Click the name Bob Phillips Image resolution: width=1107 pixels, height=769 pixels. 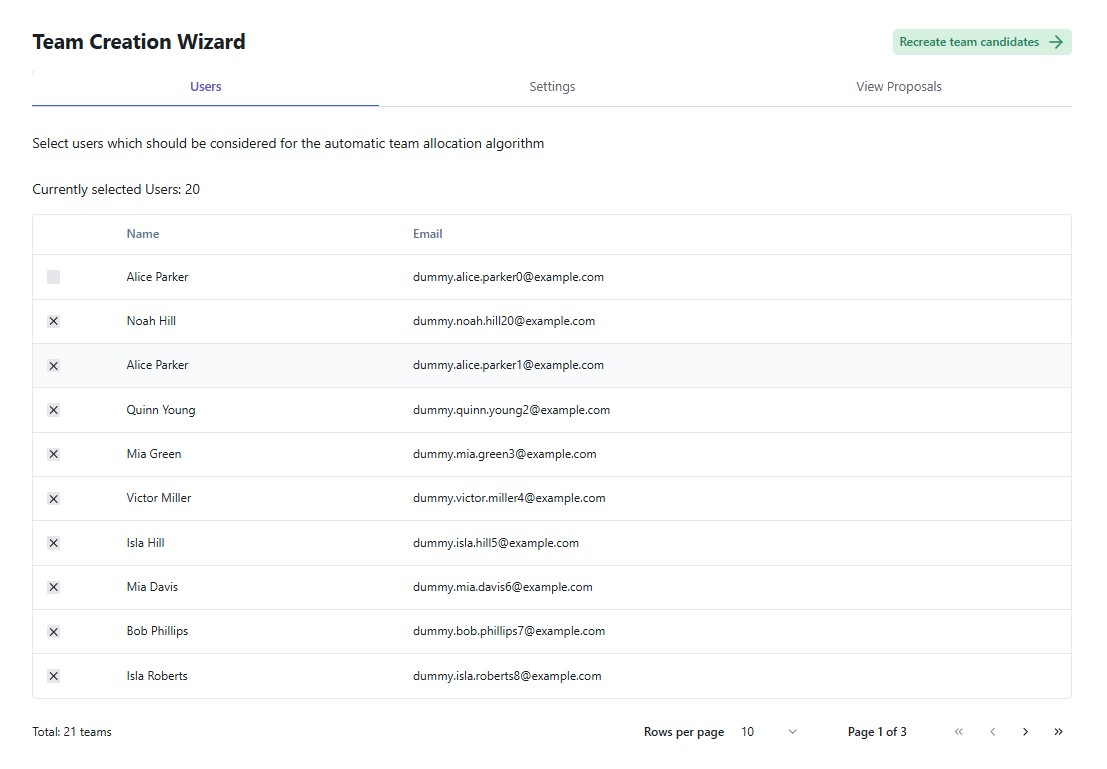point(157,631)
